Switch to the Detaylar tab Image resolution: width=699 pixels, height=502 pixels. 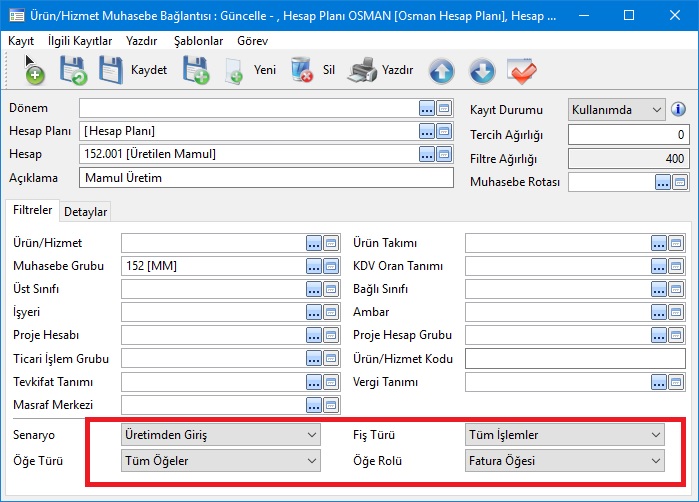86,211
